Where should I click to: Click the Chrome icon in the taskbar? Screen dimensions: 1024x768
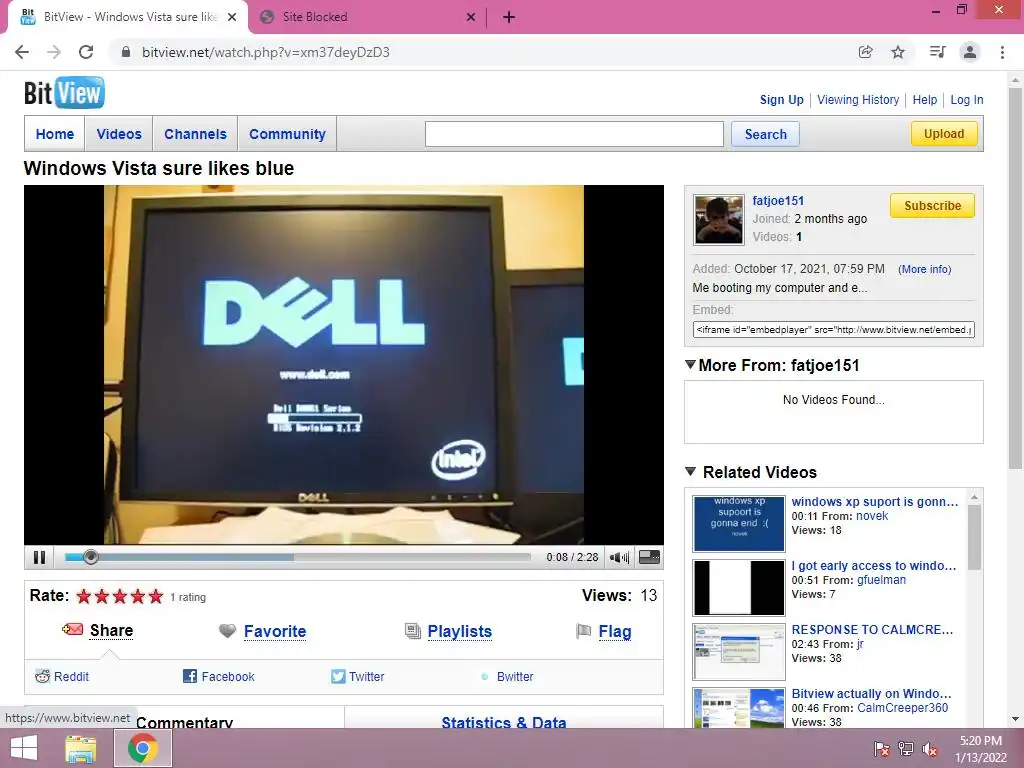143,748
